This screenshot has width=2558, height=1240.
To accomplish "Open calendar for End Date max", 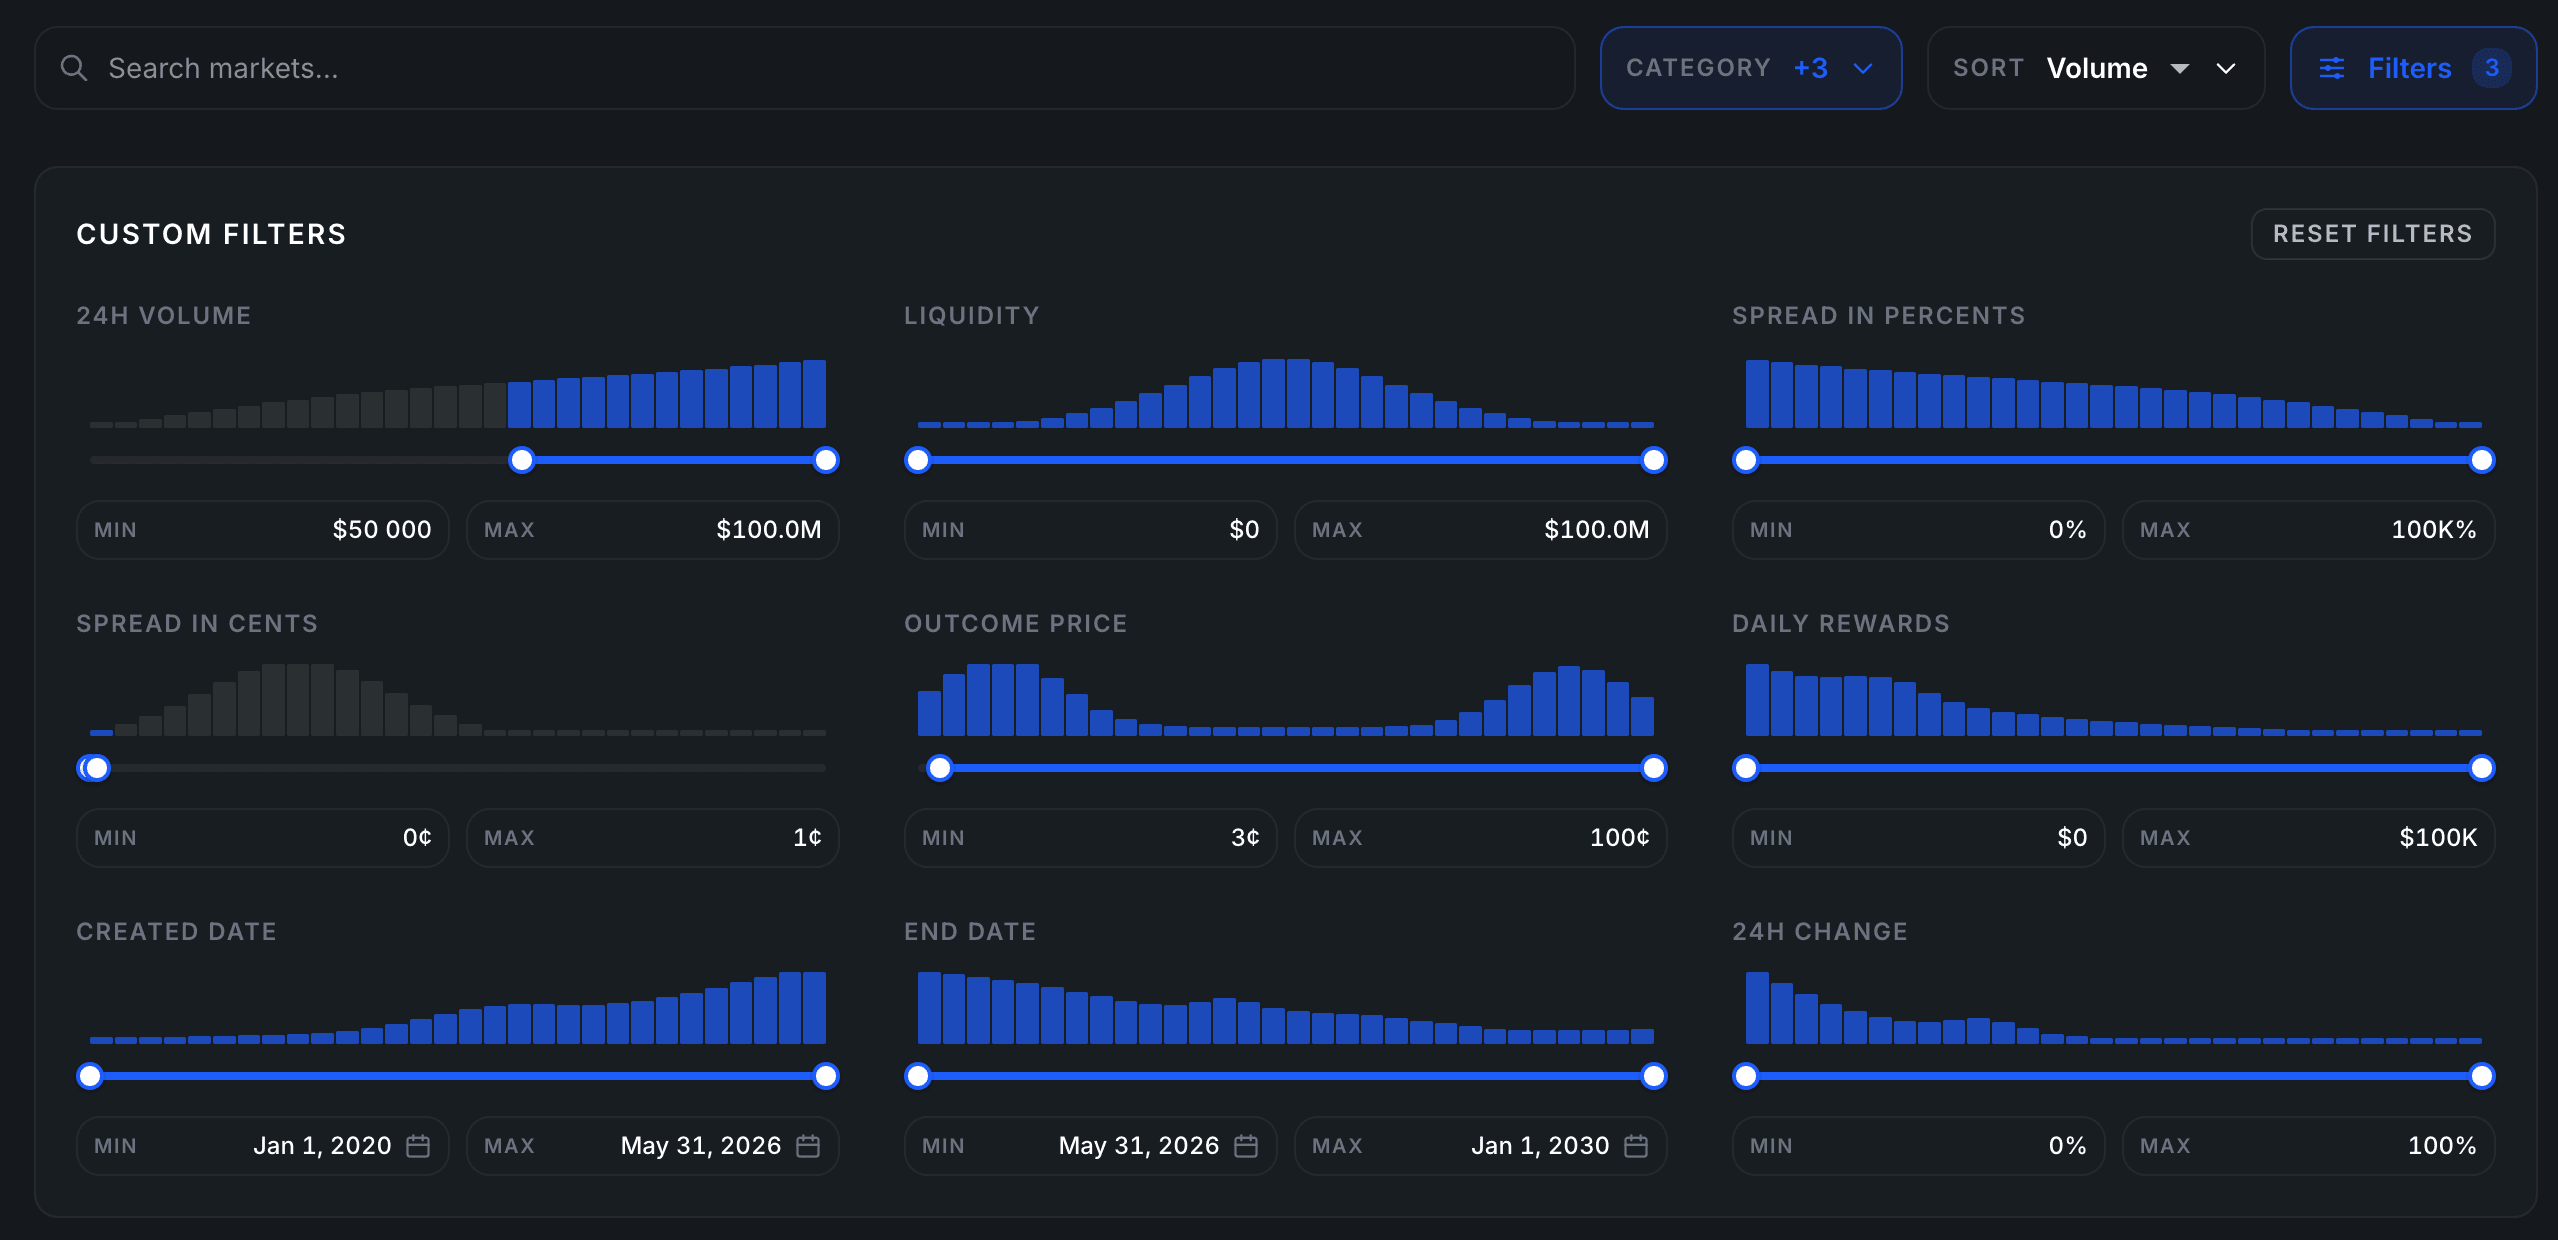I will tap(1636, 1146).
